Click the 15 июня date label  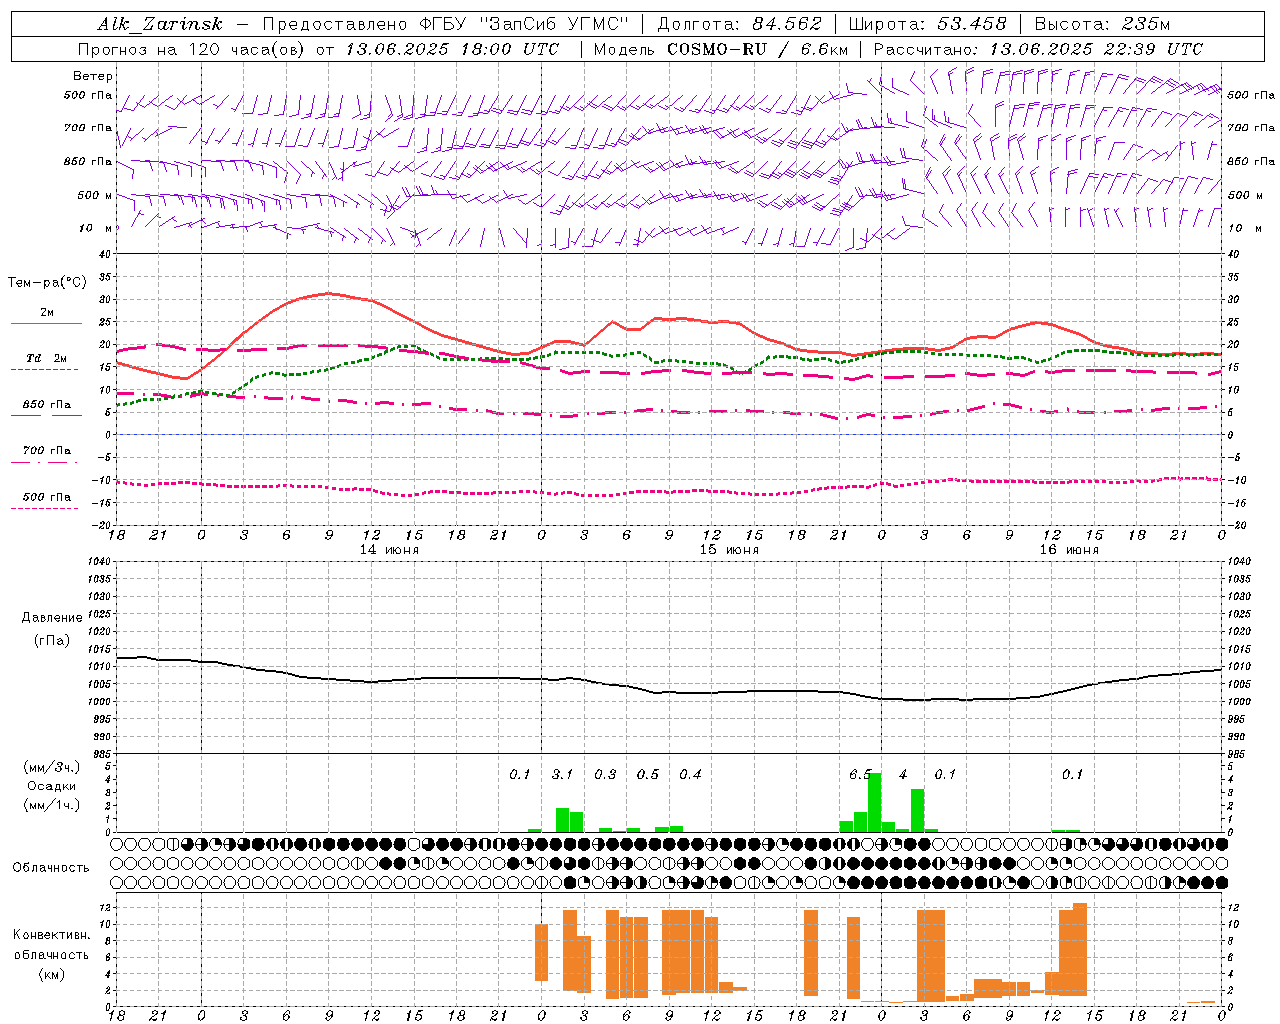[x=729, y=550]
